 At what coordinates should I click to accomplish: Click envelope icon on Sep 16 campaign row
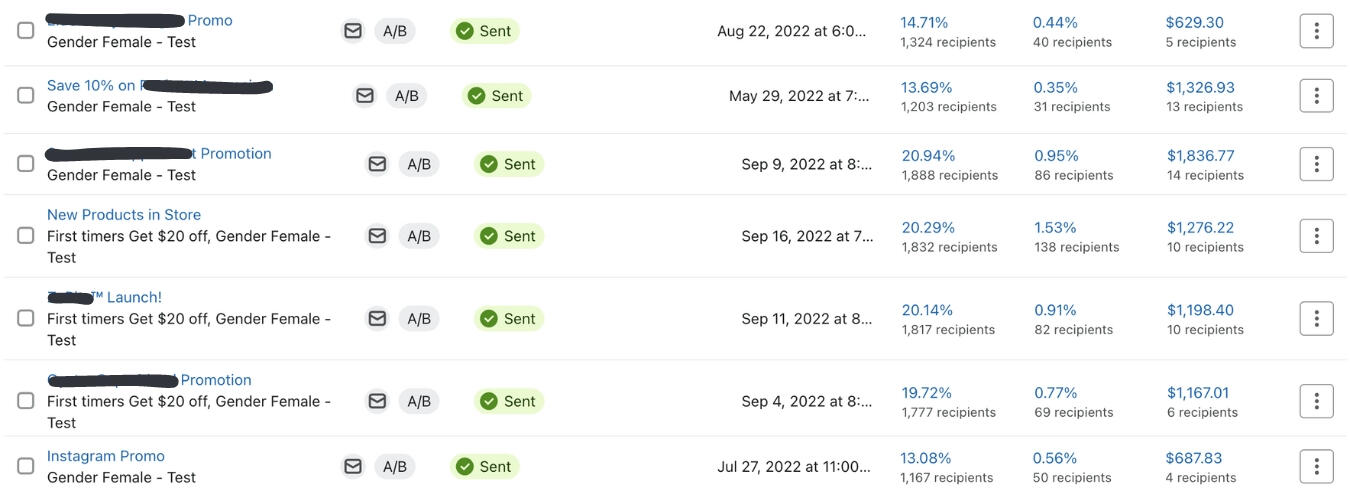pyautogui.click(x=377, y=236)
